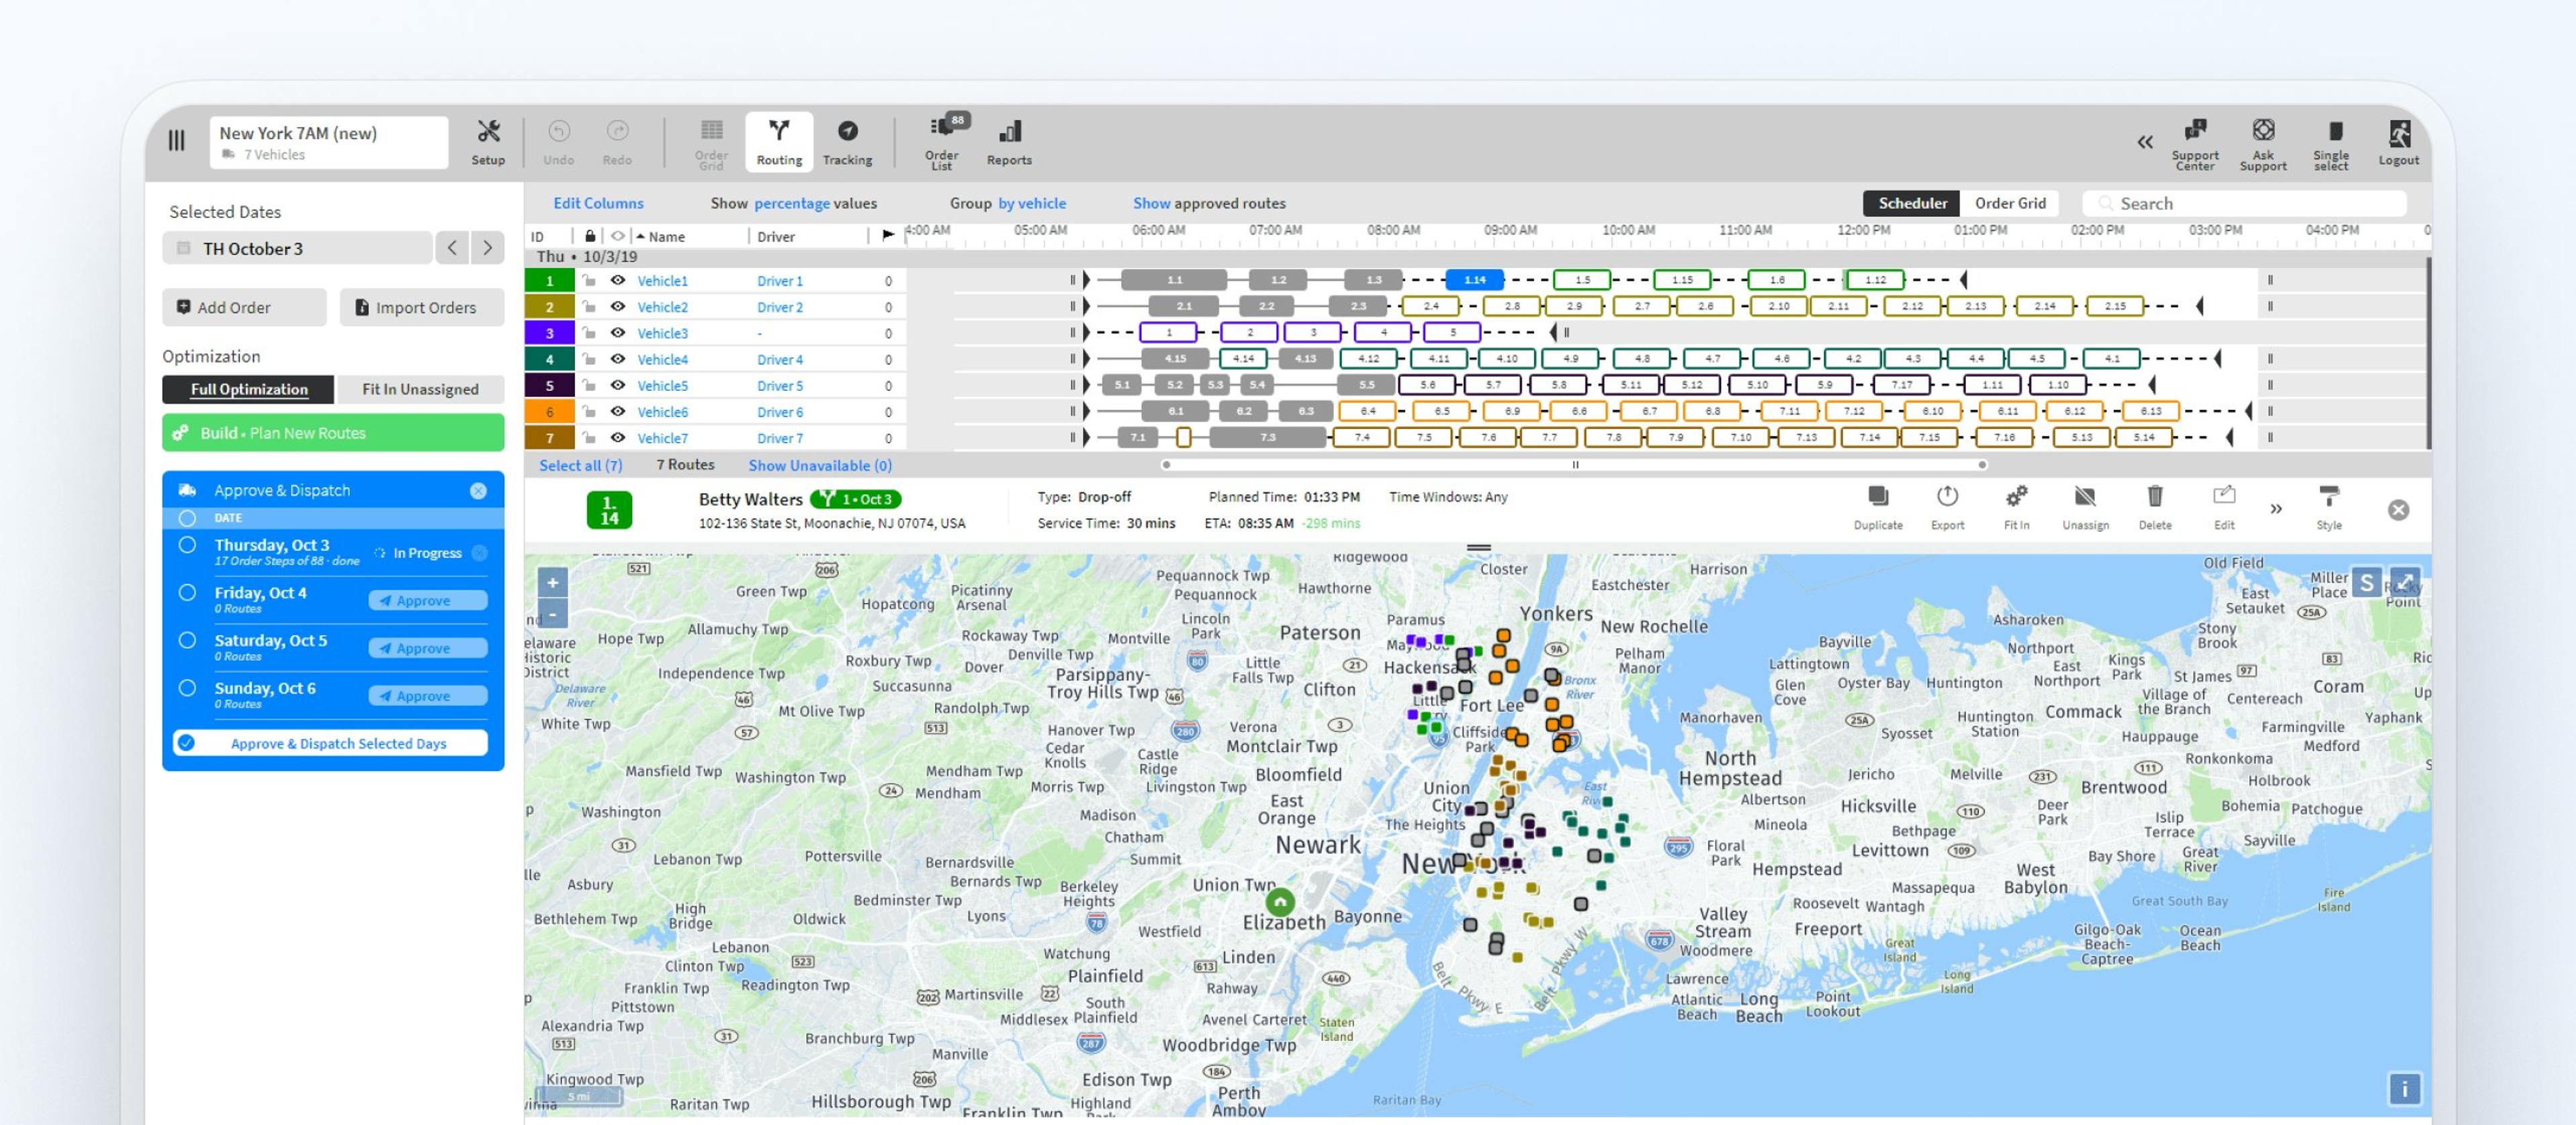Click the Vehicle4 green color swatch
The image size is (2576, 1125).
pyautogui.click(x=549, y=359)
